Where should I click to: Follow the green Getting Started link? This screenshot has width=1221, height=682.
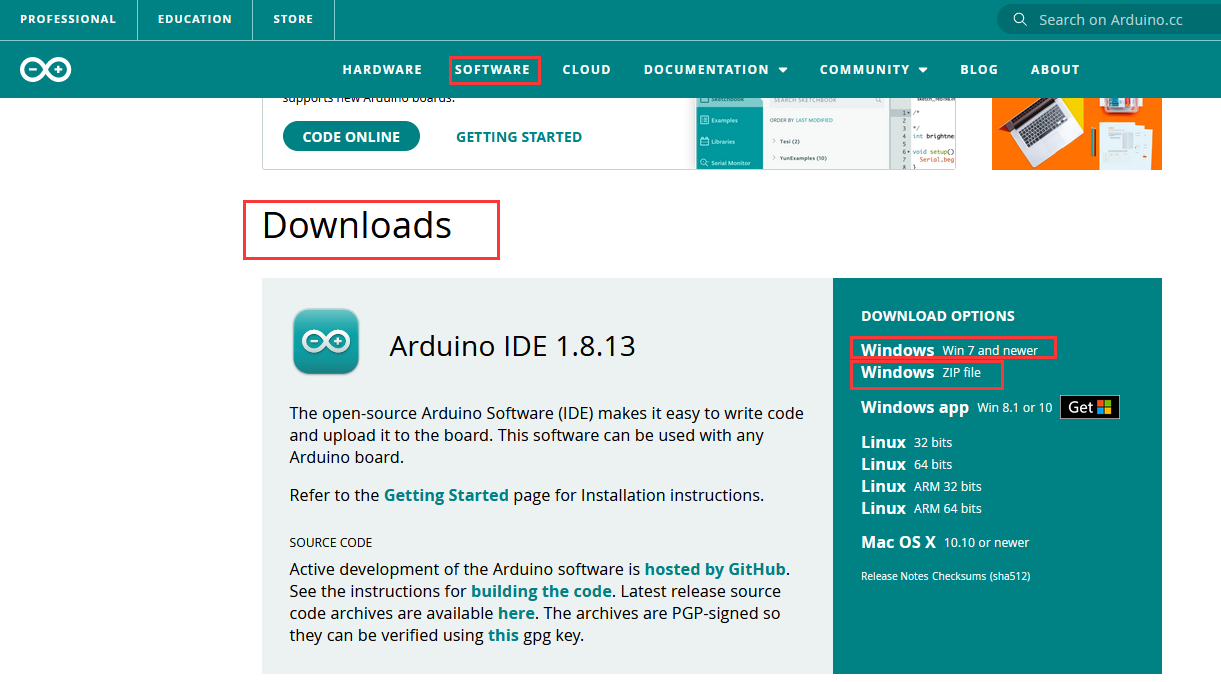click(518, 137)
